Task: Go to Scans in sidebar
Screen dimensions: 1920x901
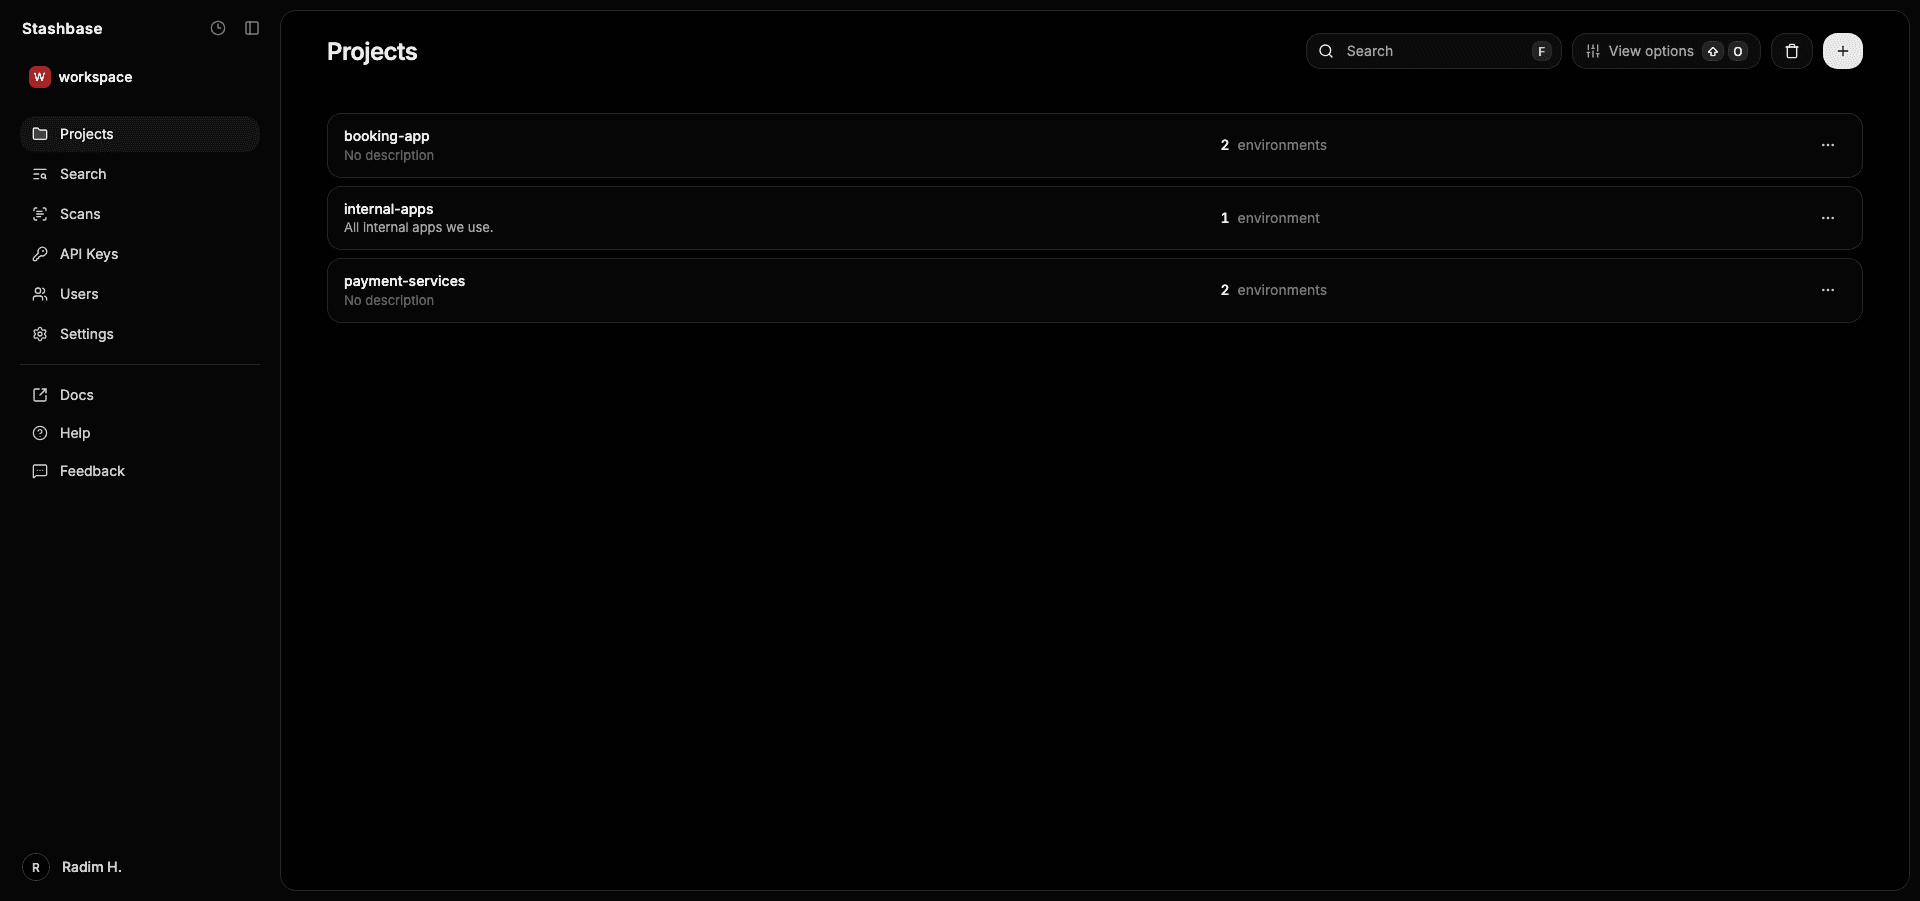Action: pos(140,214)
